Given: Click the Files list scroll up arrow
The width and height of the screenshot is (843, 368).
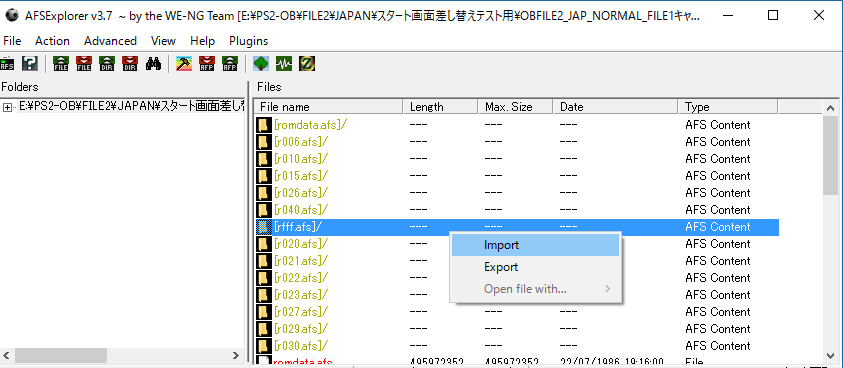Looking at the screenshot, I should click(831, 107).
